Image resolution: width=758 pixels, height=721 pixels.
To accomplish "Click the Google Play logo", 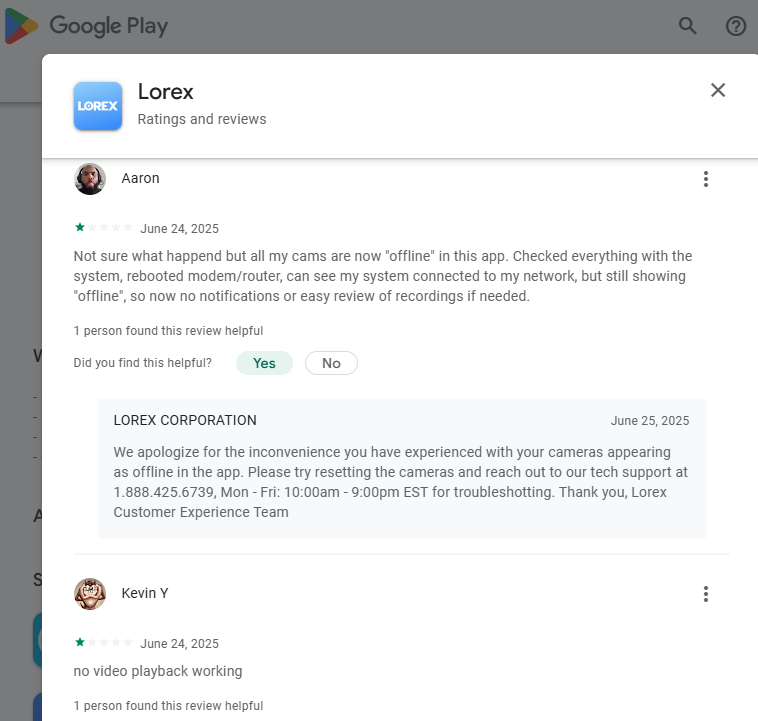I will 86,26.
